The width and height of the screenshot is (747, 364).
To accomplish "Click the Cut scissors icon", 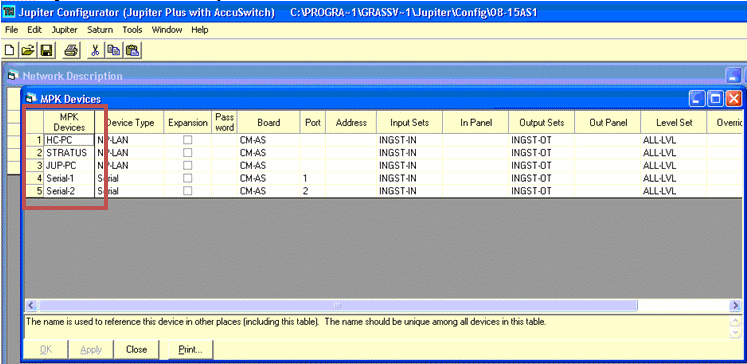I will point(95,51).
